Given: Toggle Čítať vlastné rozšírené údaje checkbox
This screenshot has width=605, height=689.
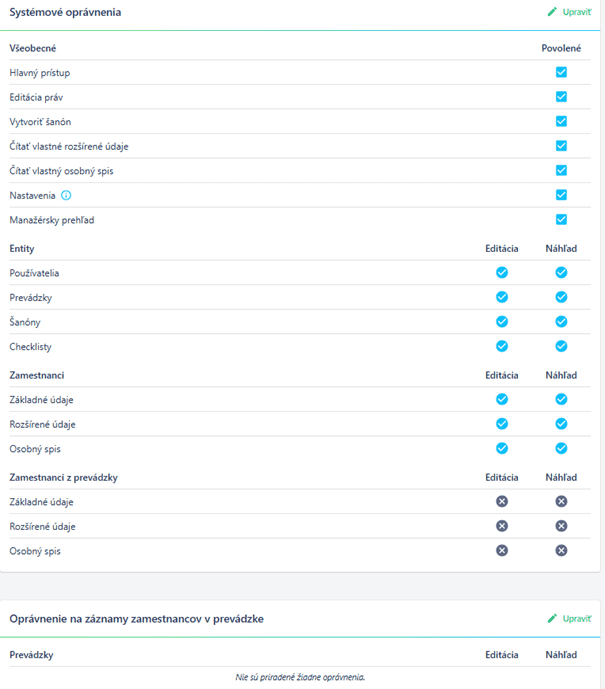Looking at the screenshot, I should [x=561, y=146].
